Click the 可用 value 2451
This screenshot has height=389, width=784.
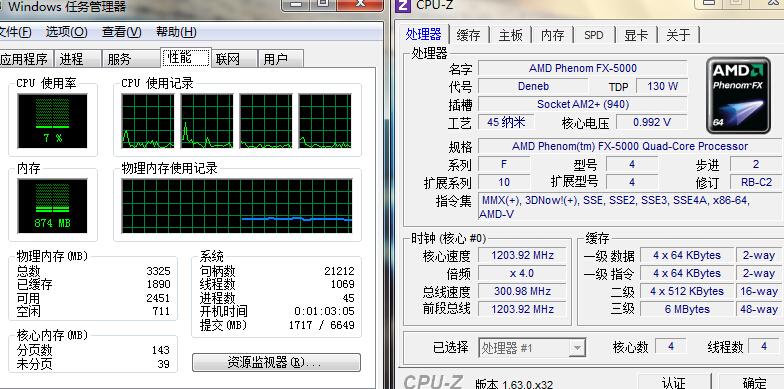point(158,298)
